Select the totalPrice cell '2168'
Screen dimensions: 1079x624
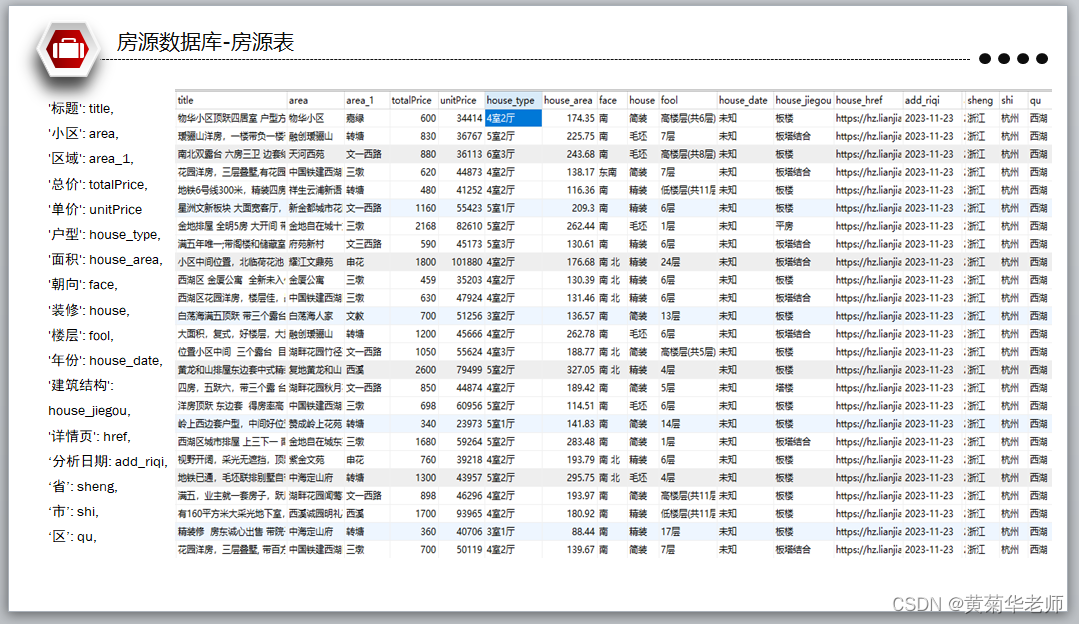point(425,226)
